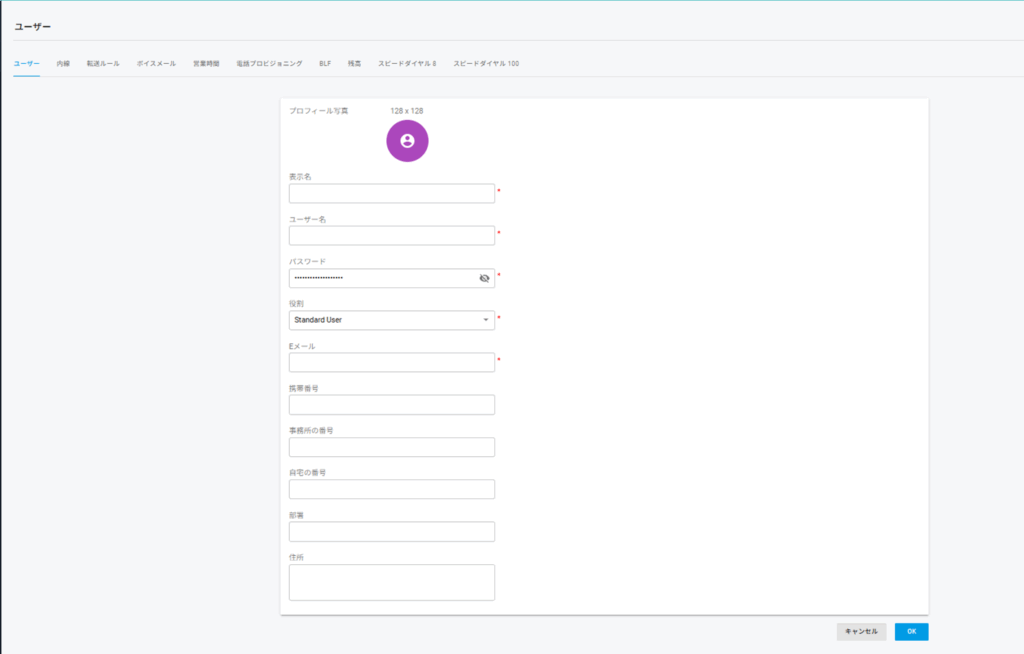Select the スピードダイヤル 8 tab
This screenshot has width=1024, height=654.
tap(407, 64)
